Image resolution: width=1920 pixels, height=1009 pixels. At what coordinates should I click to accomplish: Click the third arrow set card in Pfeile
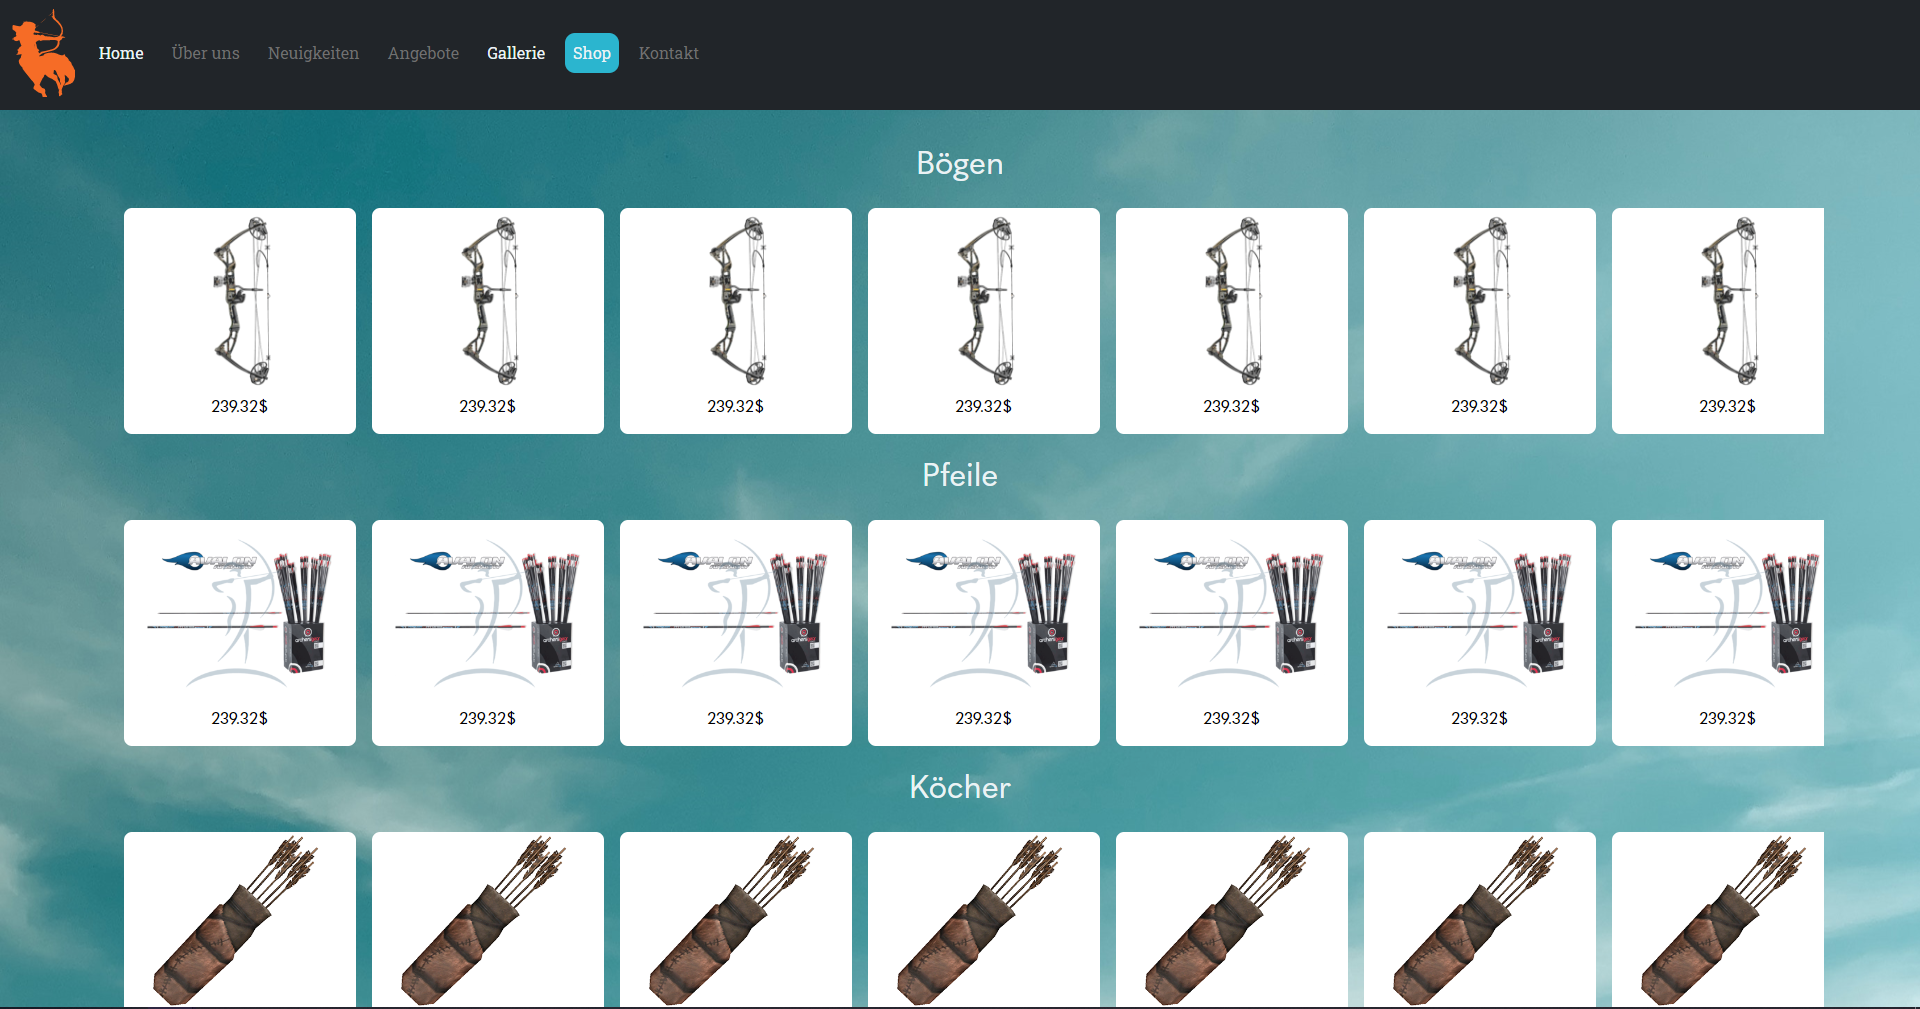point(736,633)
